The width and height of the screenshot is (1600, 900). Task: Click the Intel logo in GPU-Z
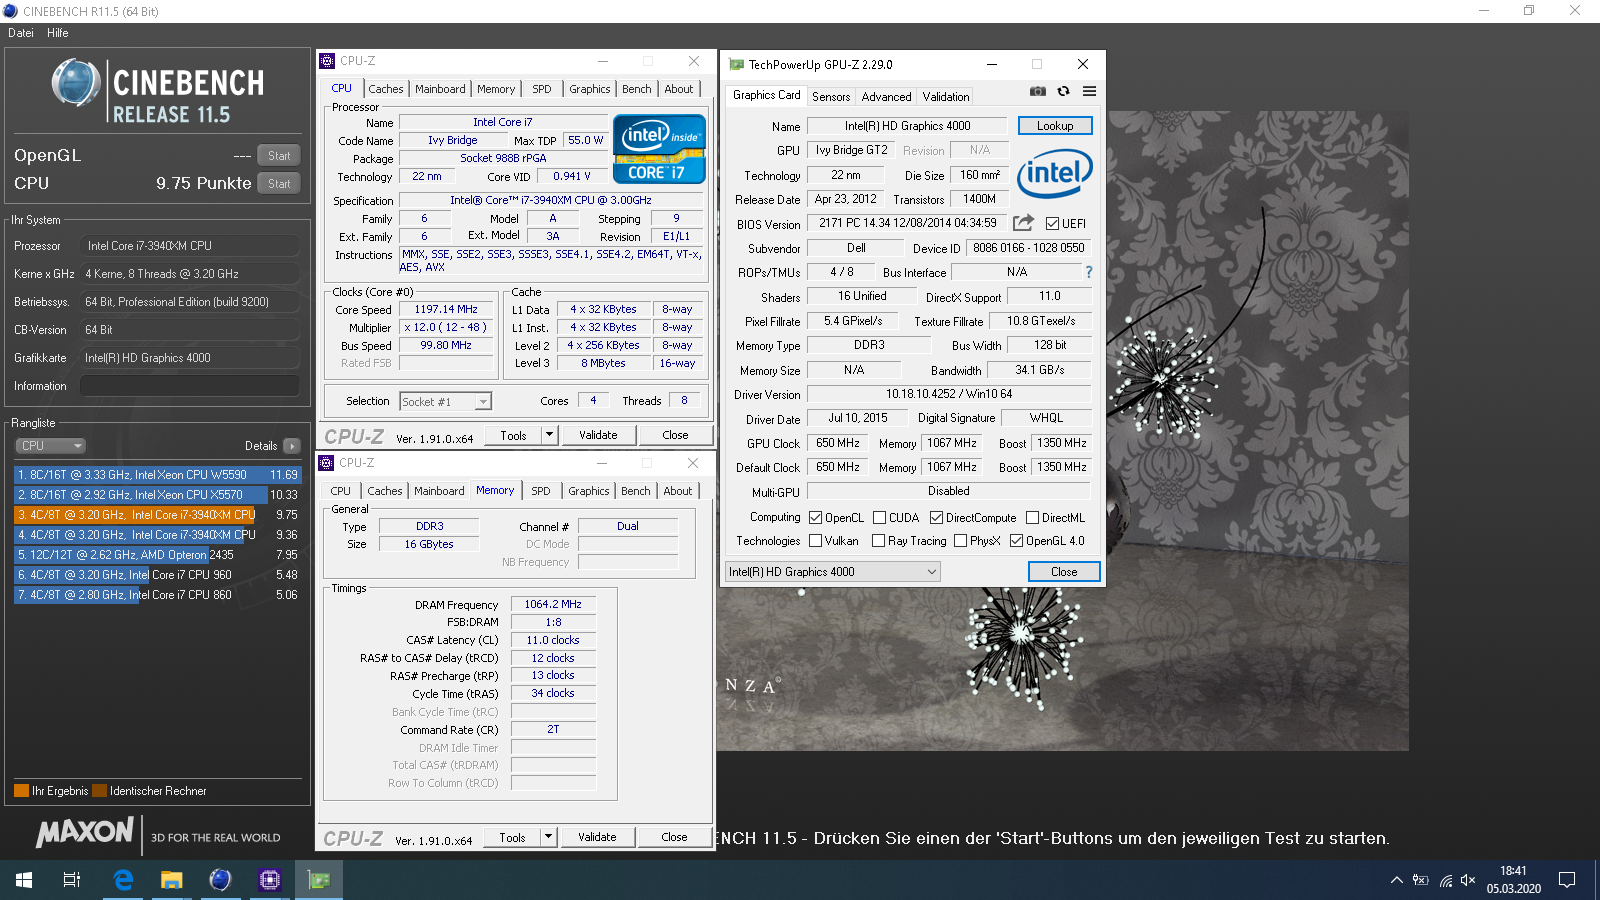(1055, 174)
